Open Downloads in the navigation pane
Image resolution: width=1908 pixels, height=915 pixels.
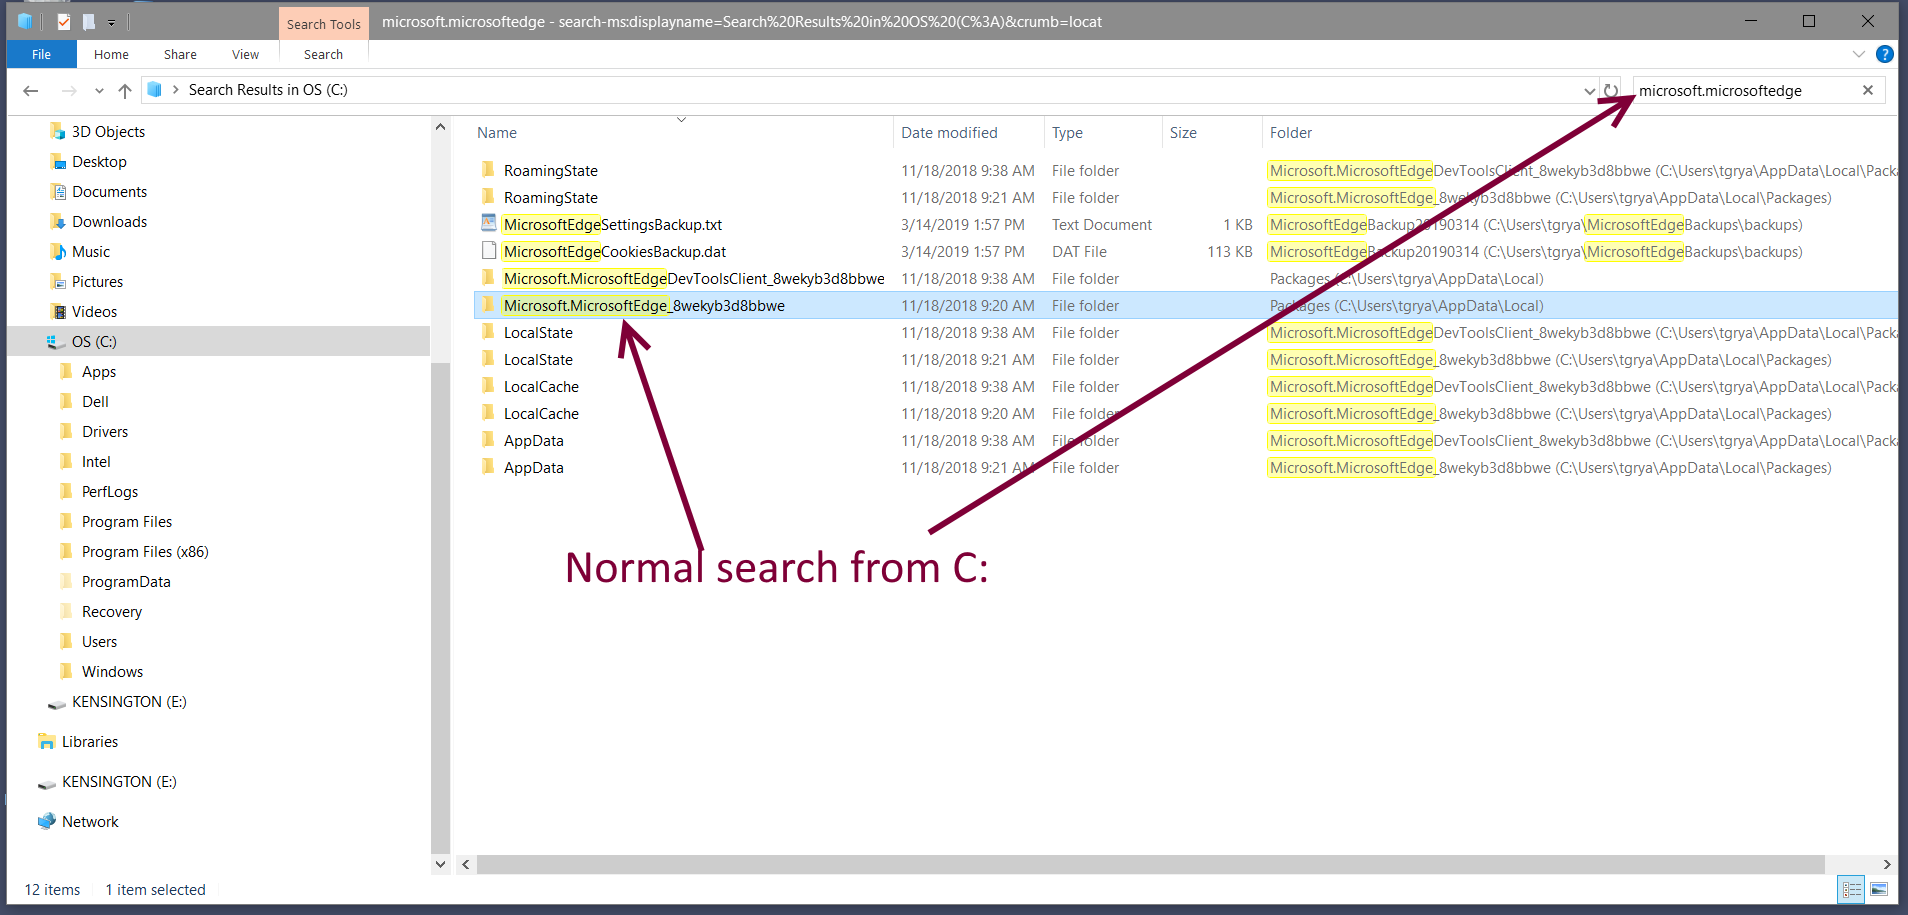pos(109,222)
